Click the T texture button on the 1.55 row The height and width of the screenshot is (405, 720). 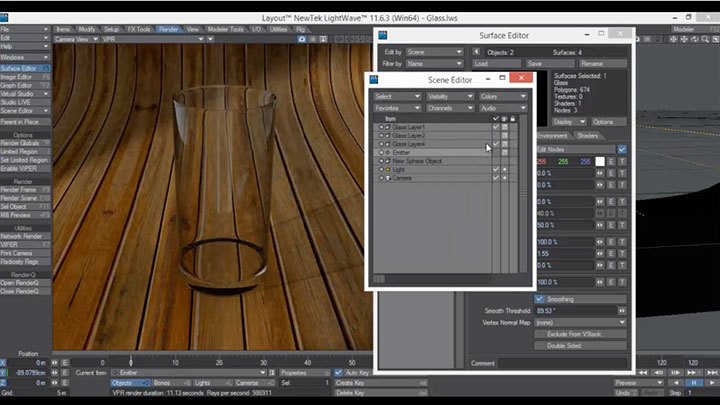pos(622,253)
